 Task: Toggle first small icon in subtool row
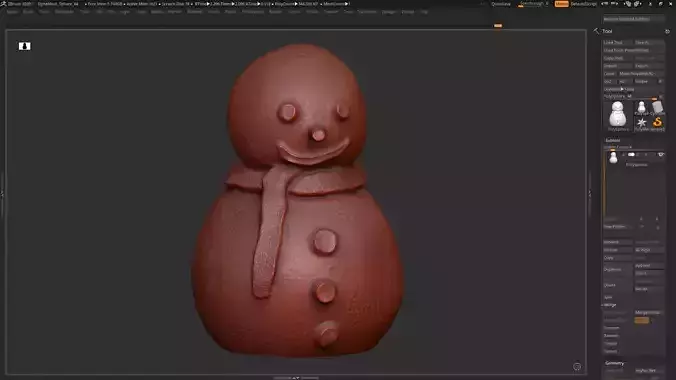(x=623, y=154)
